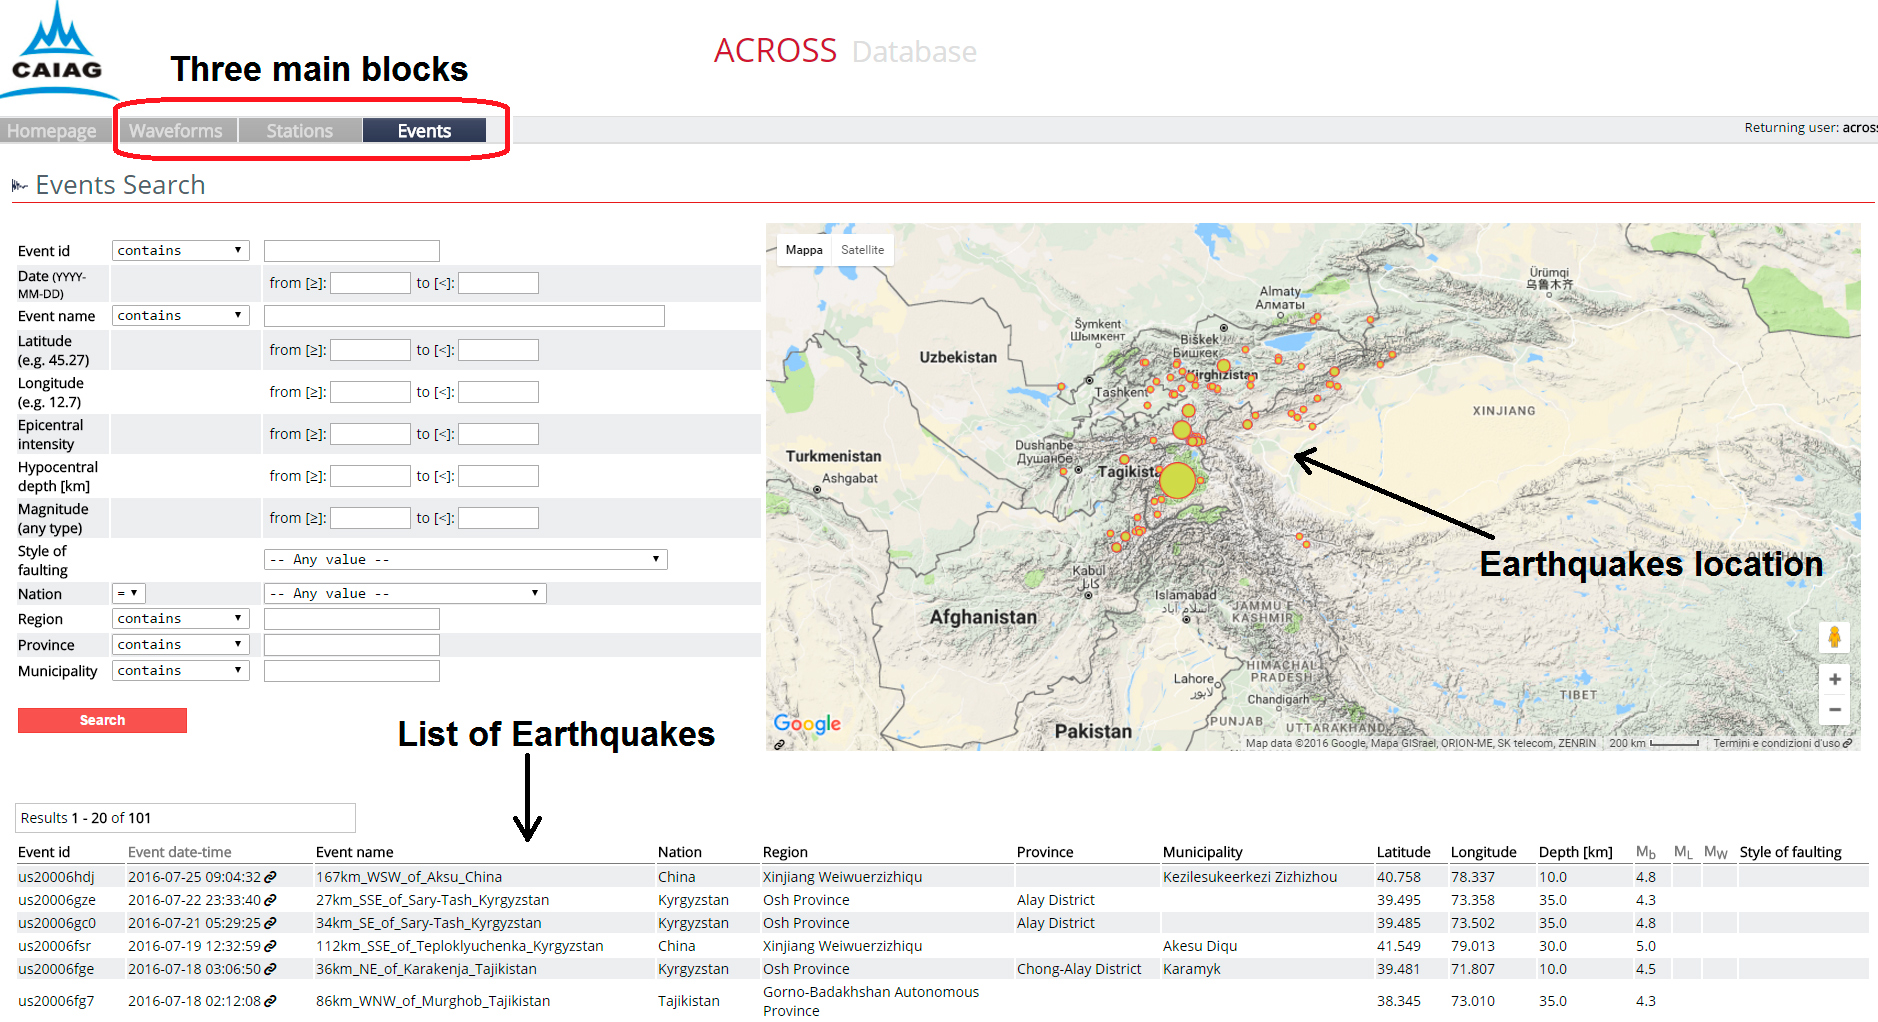Switch map to Satellite view
The image size is (1878, 1022).
pos(862,250)
